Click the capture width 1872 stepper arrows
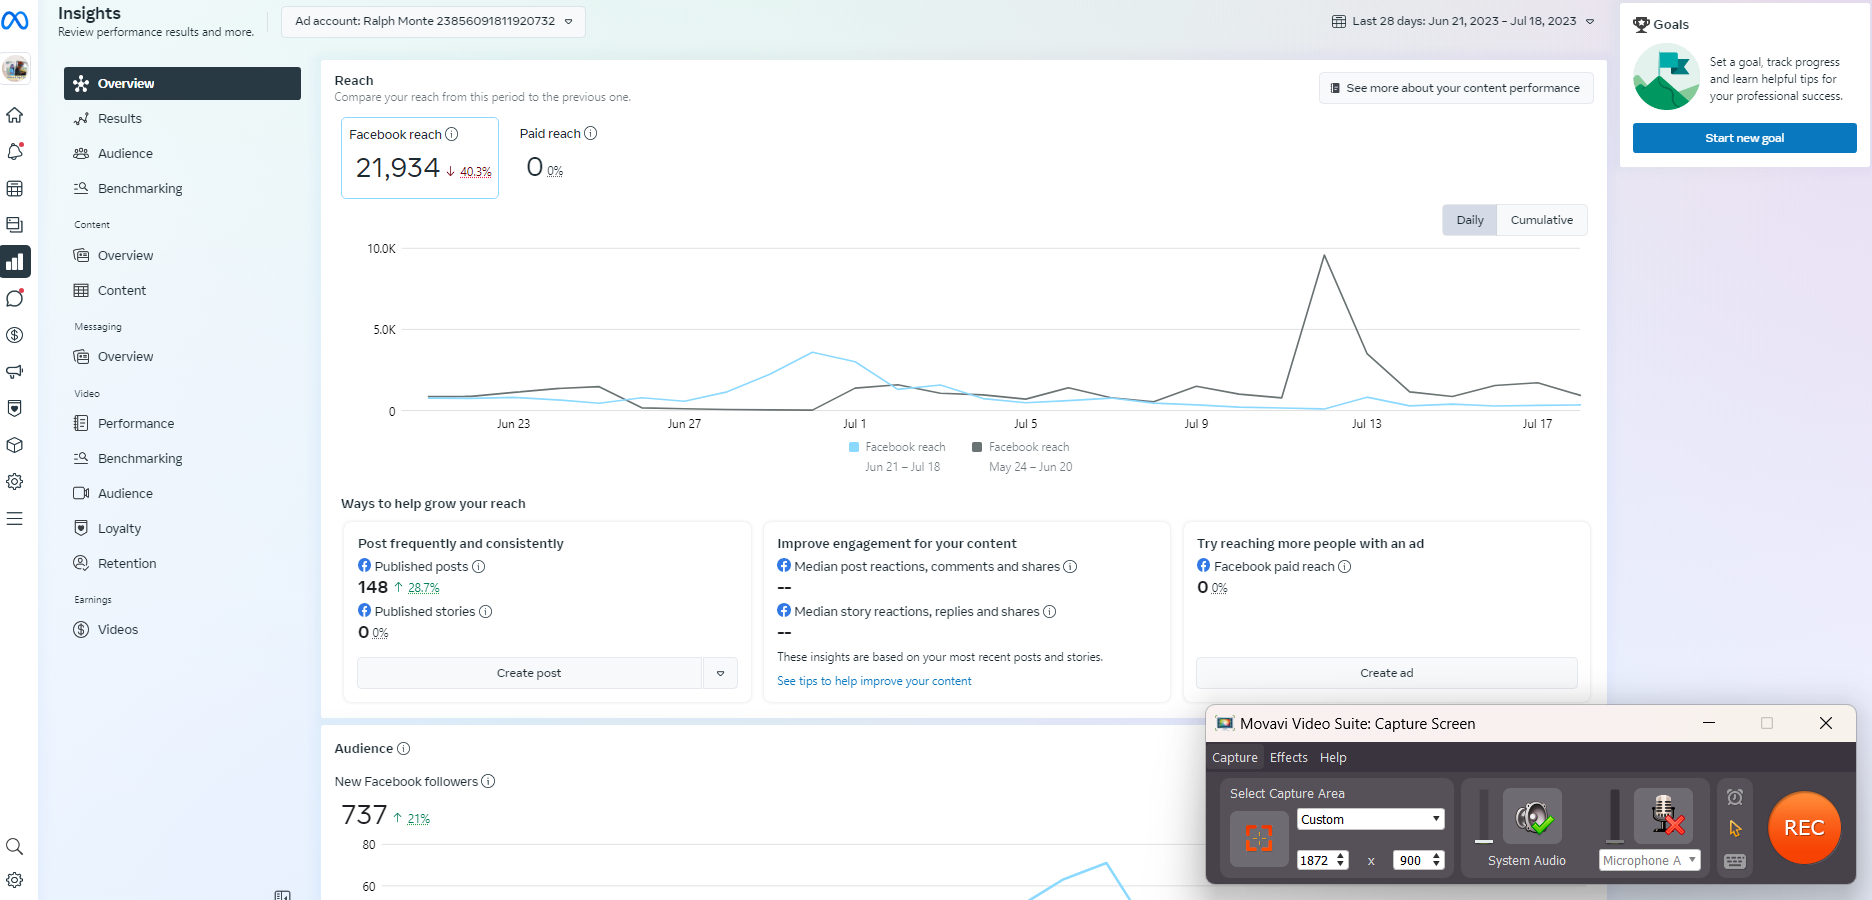This screenshot has width=1872, height=900. point(1340,860)
